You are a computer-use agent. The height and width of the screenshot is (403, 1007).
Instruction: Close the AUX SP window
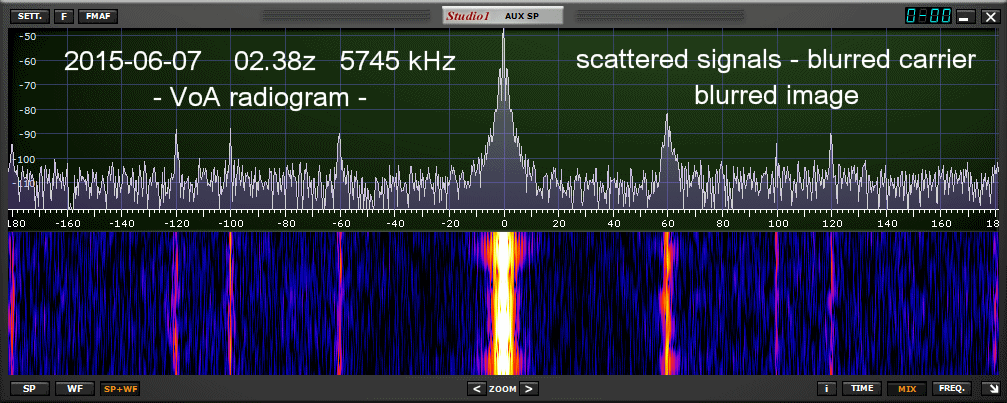tap(990, 17)
